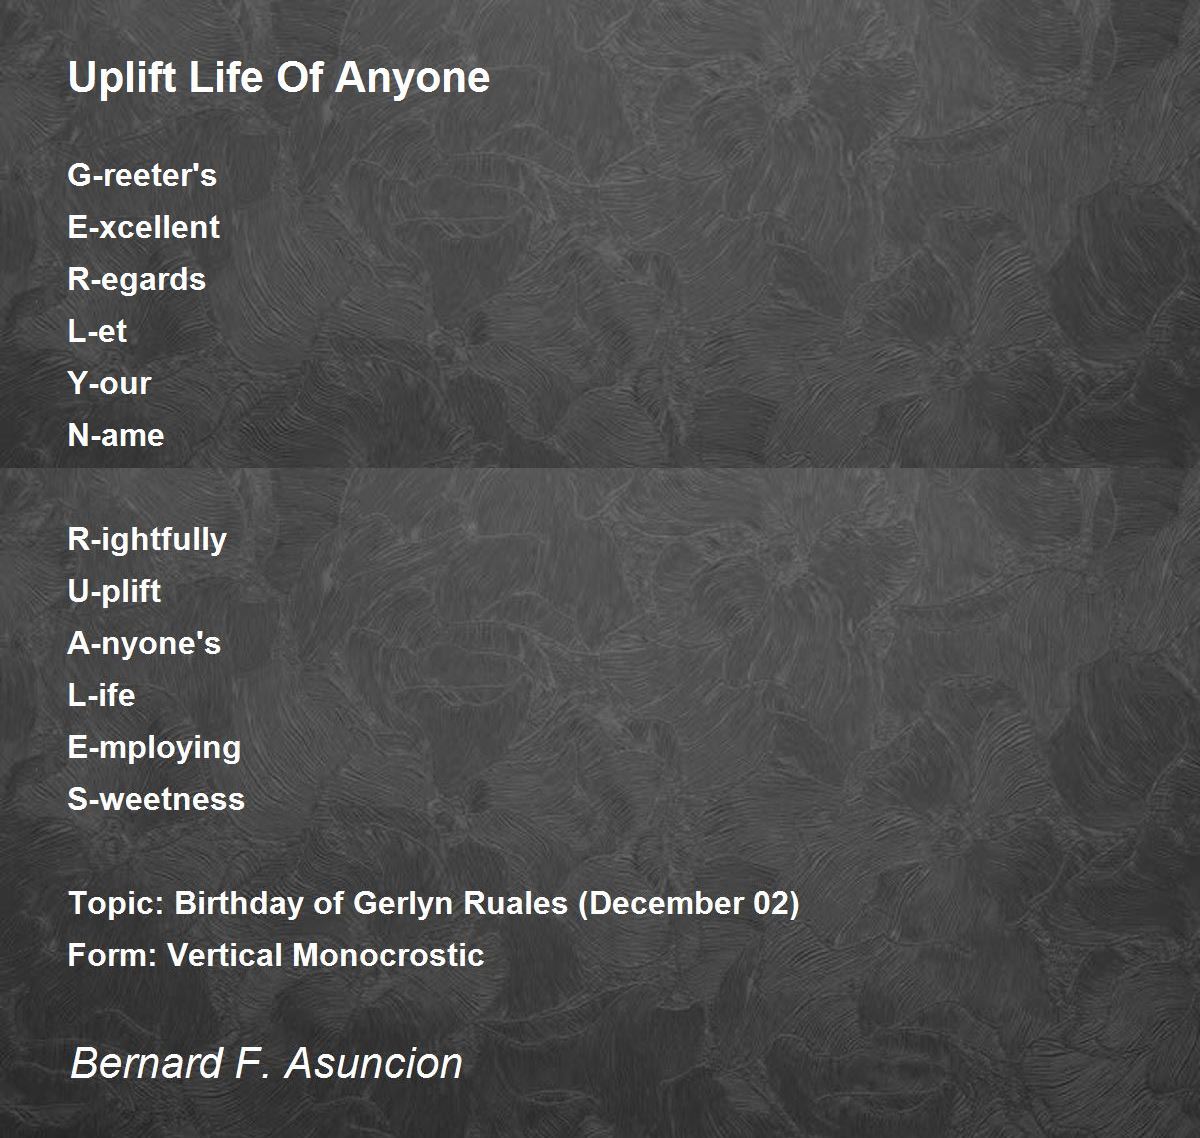
Task: Click the line N-ame
Action: click(116, 435)
